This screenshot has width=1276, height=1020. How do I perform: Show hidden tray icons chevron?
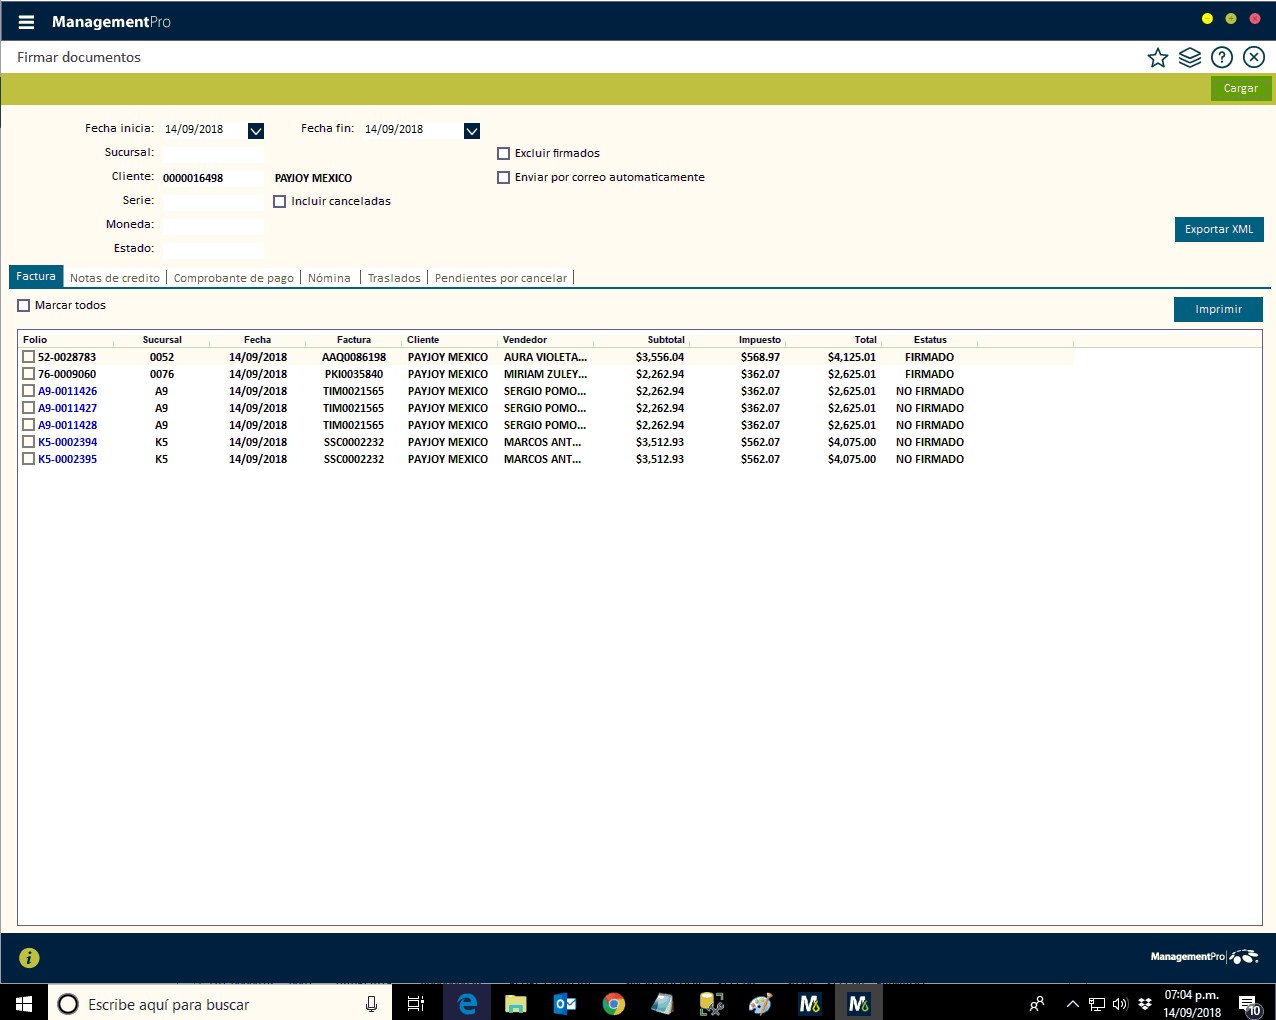[x=1073, y=1004]
